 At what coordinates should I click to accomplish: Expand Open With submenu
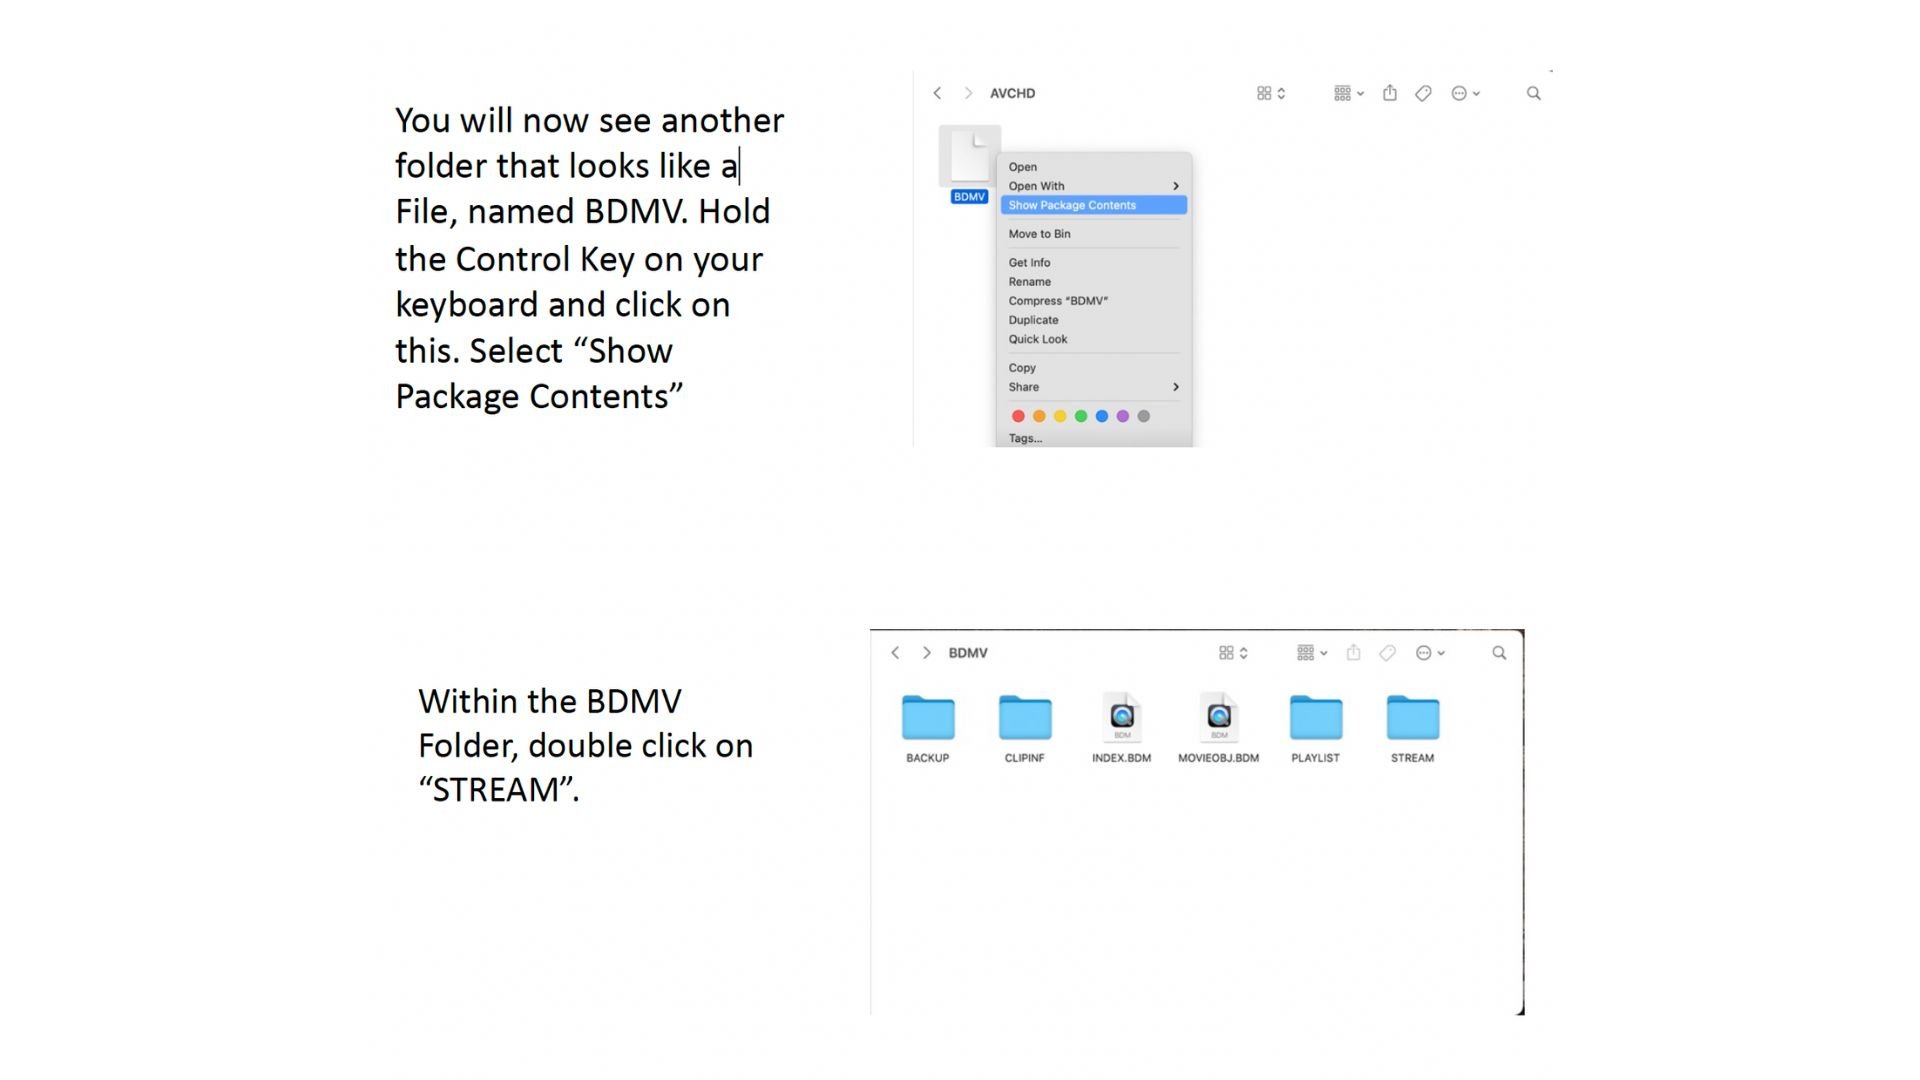1093,186
